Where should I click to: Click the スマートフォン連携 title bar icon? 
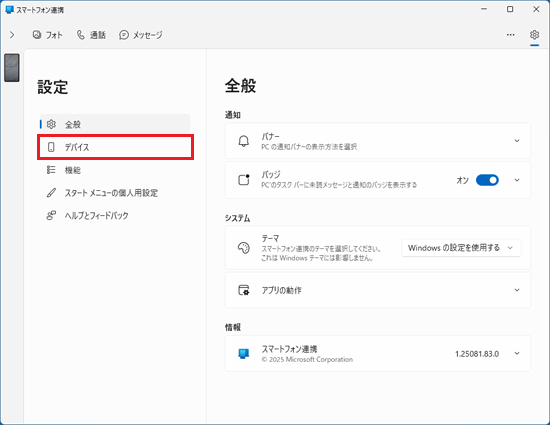tap(9, 10)
